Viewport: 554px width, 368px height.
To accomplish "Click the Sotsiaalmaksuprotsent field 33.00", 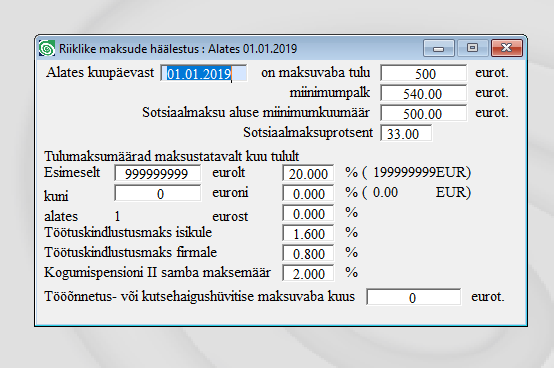I will coord(406,133).
